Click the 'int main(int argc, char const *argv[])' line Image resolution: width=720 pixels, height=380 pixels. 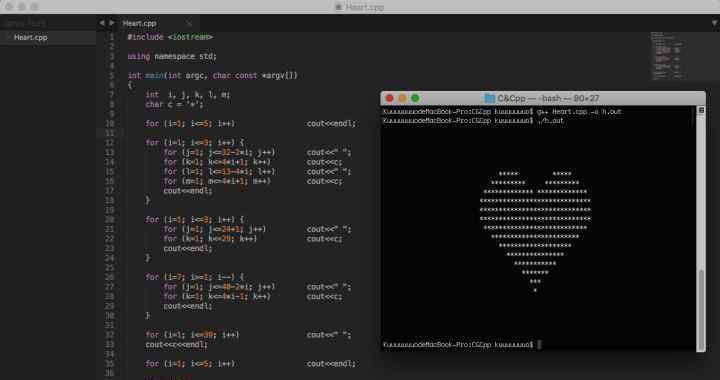(x=212, y=75)
